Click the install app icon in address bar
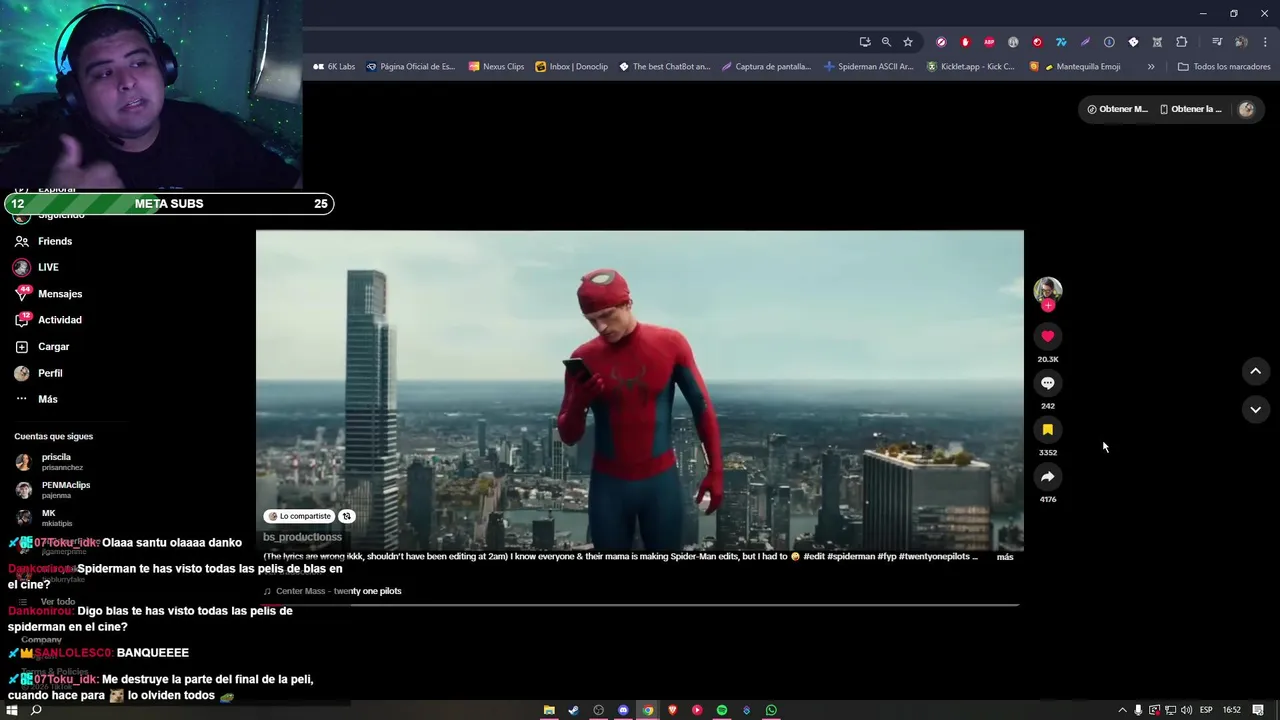Viewport: 1280px width, 720px height. pos(865,42)
